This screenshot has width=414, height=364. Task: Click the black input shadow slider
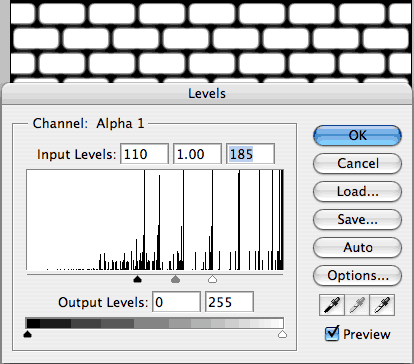pos(137,279)
